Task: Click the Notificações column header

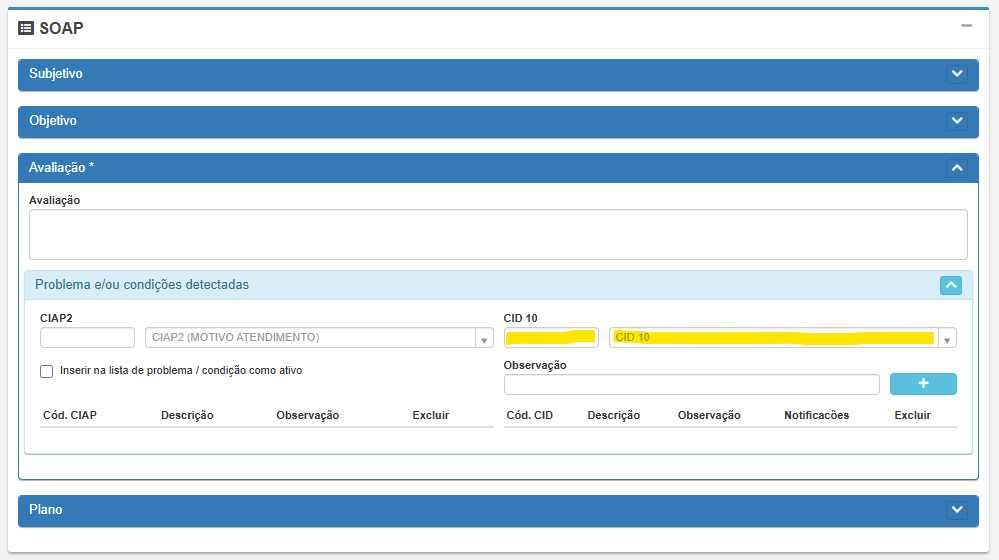Action: coord(816,415)
